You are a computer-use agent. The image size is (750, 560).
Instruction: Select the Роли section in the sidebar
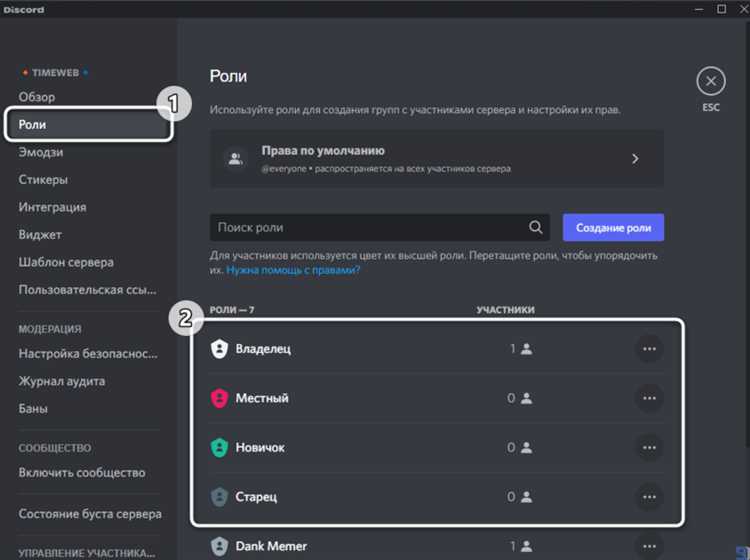pos(88,124)
